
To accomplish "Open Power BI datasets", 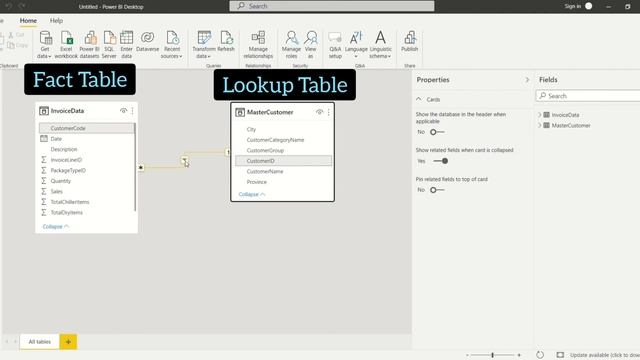I will tap(89, 44).
